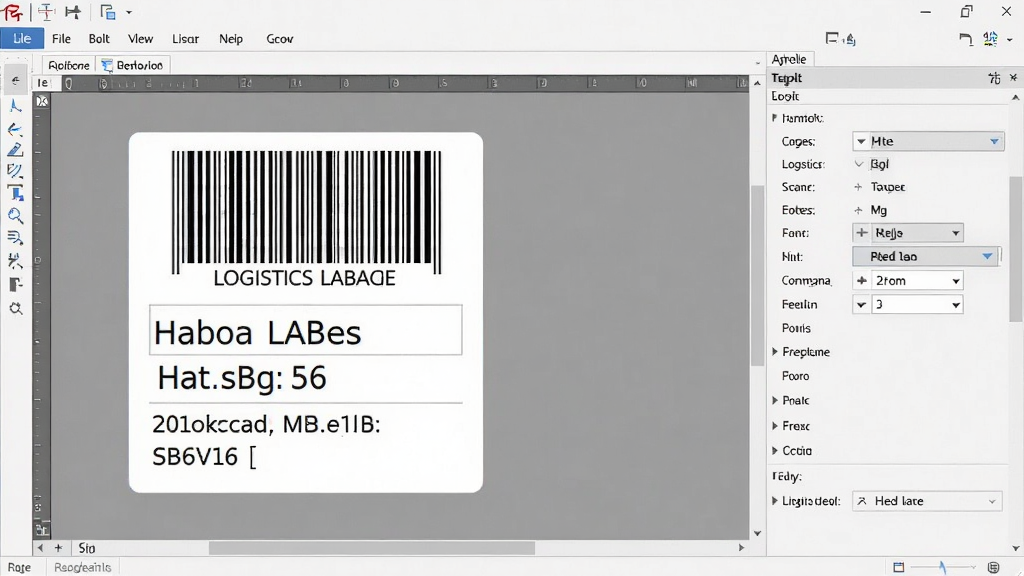
Task: Expand the Cctia section
Action: pyautogui.click(x=775, y=451)
